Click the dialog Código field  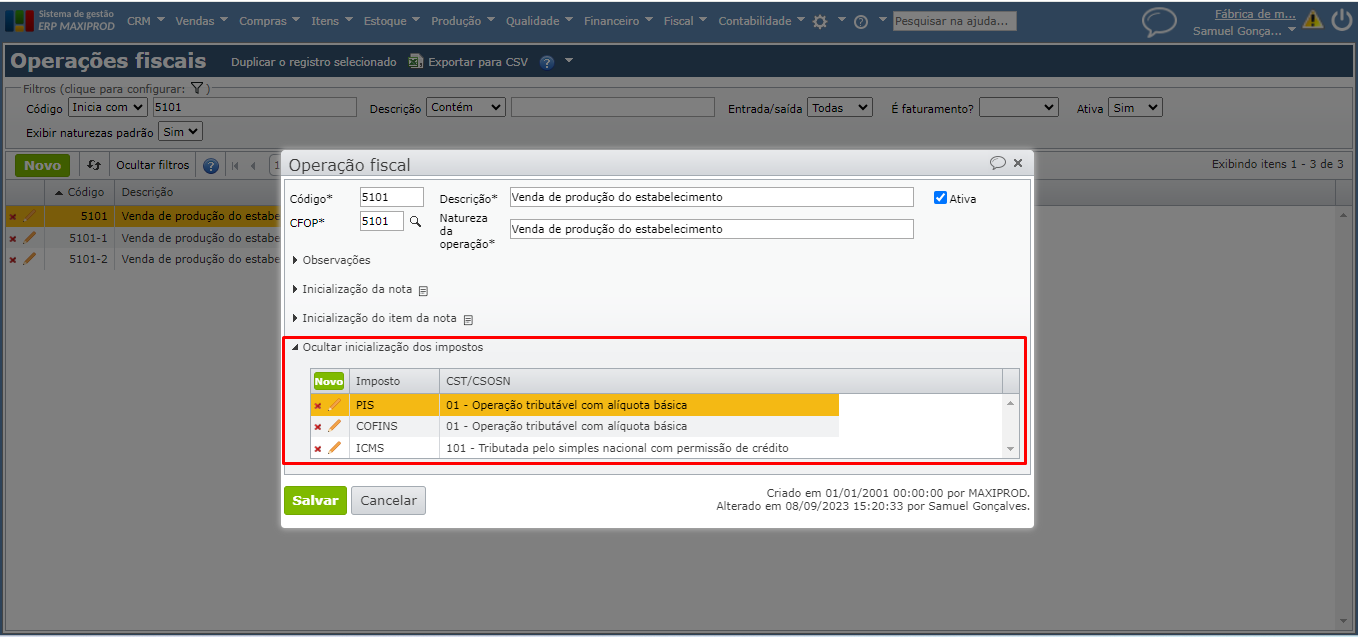click(x=392, y=197)
